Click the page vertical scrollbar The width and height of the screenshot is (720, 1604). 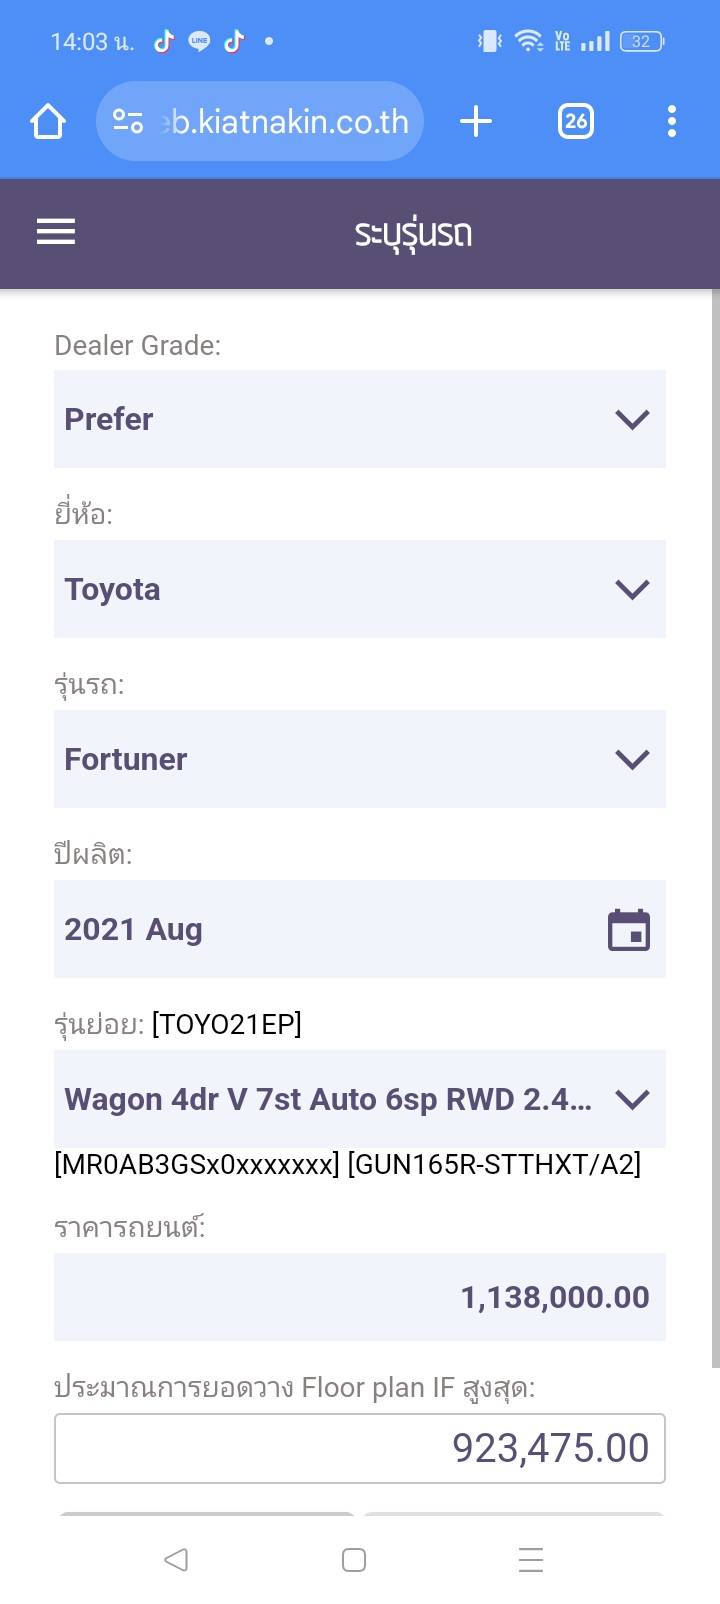click(715, 830)
